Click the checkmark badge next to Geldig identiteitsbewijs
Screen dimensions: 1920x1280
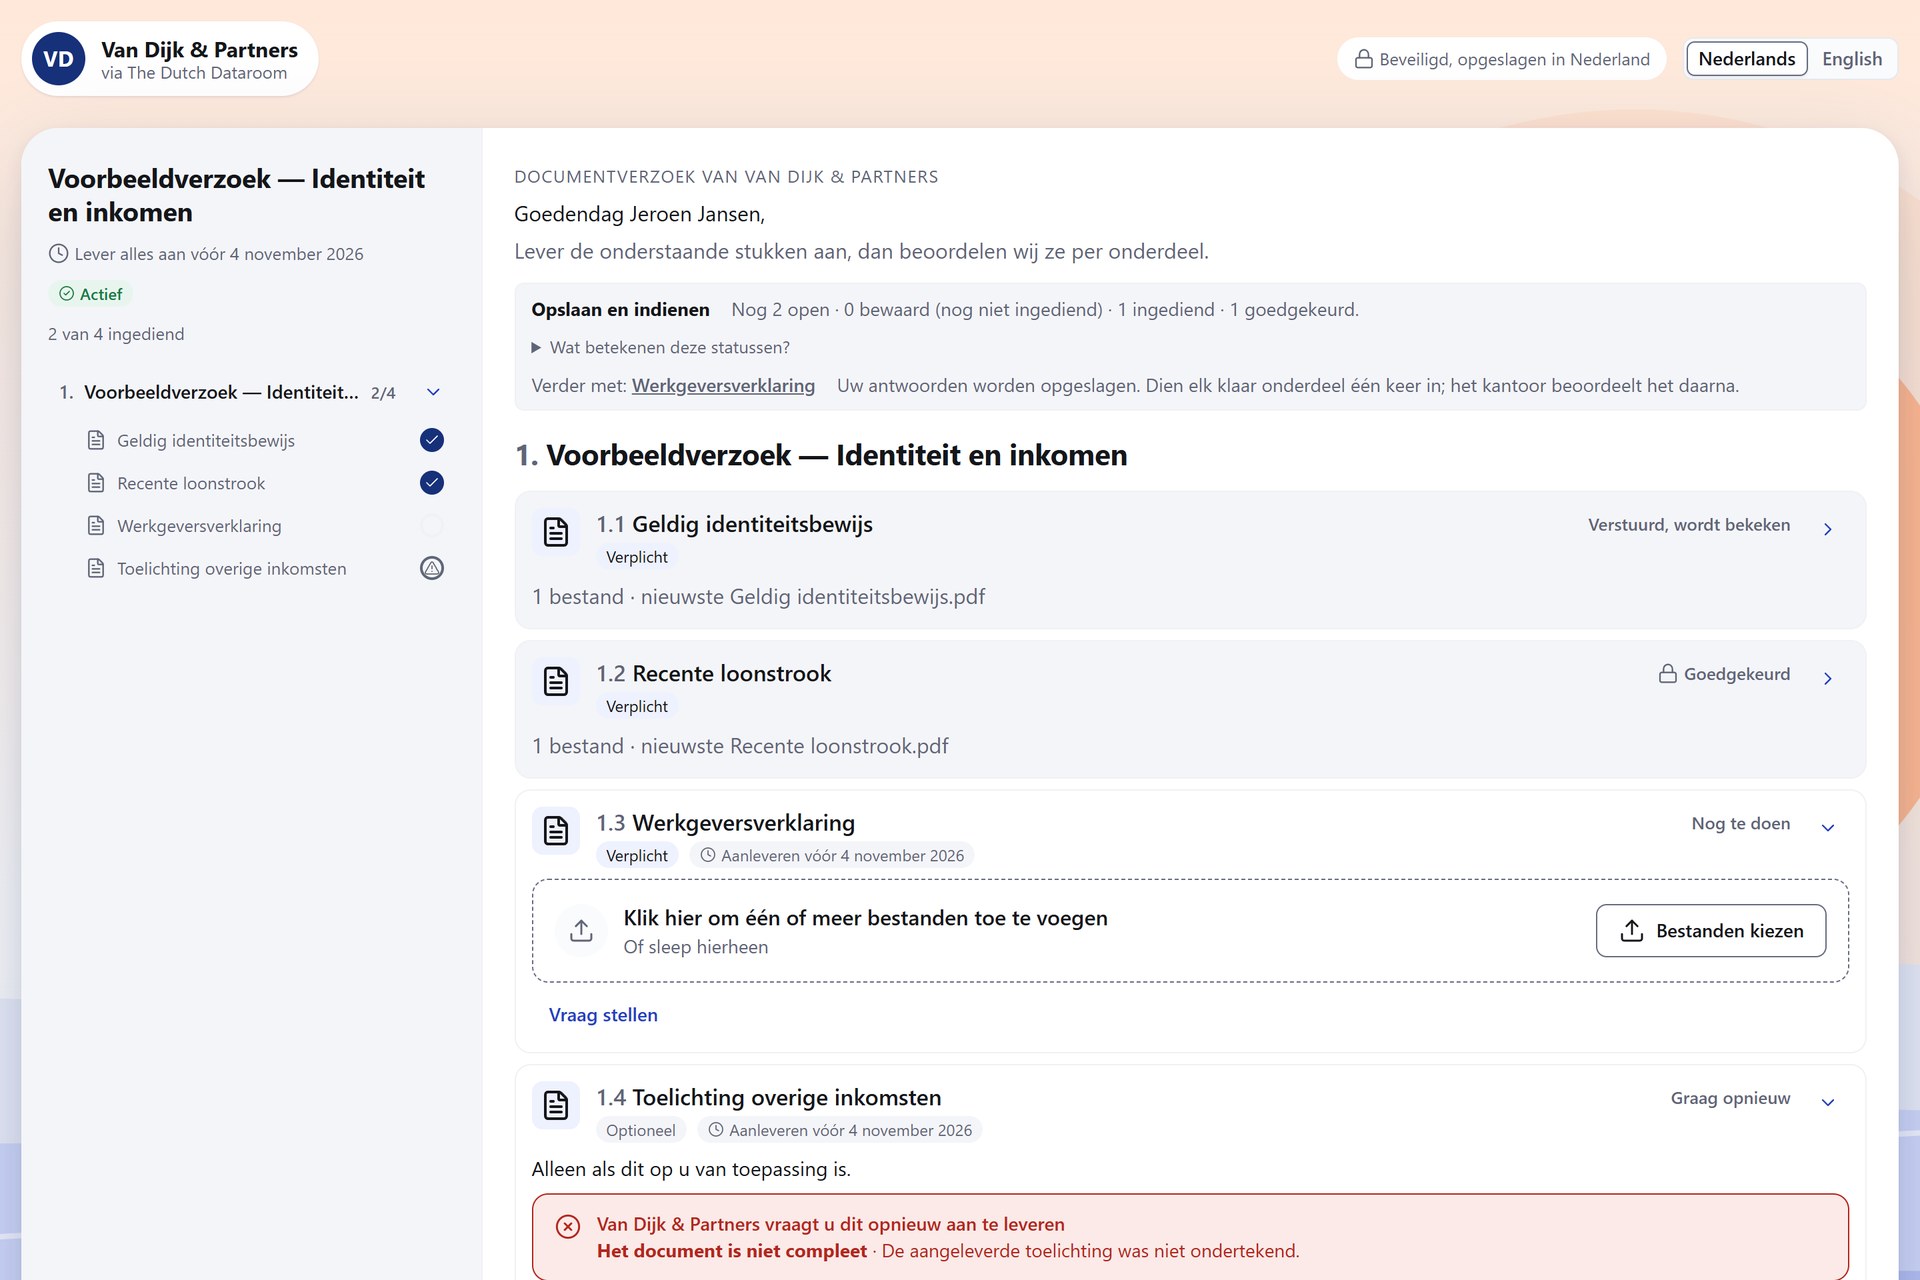point(432,440)
